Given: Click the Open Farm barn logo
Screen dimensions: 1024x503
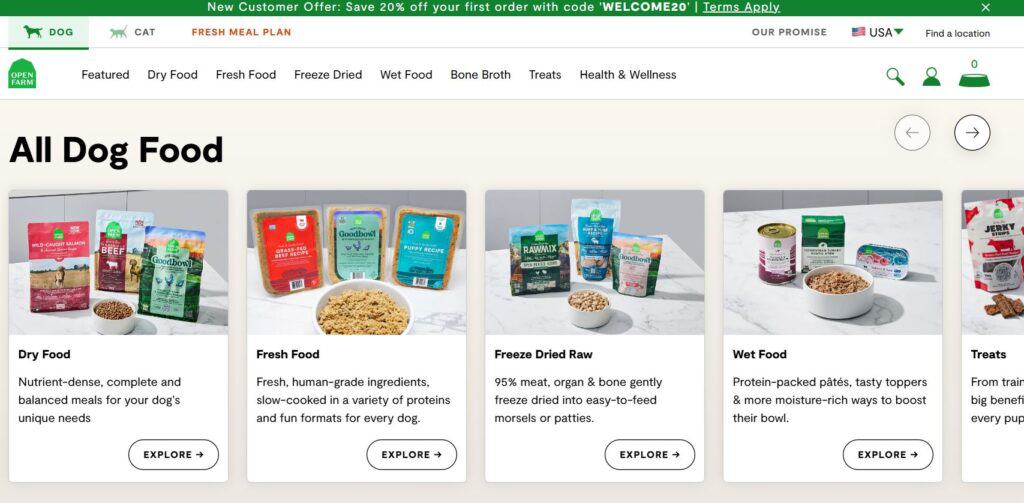Looking at the screenshot, I should click(x=22, y=74).
